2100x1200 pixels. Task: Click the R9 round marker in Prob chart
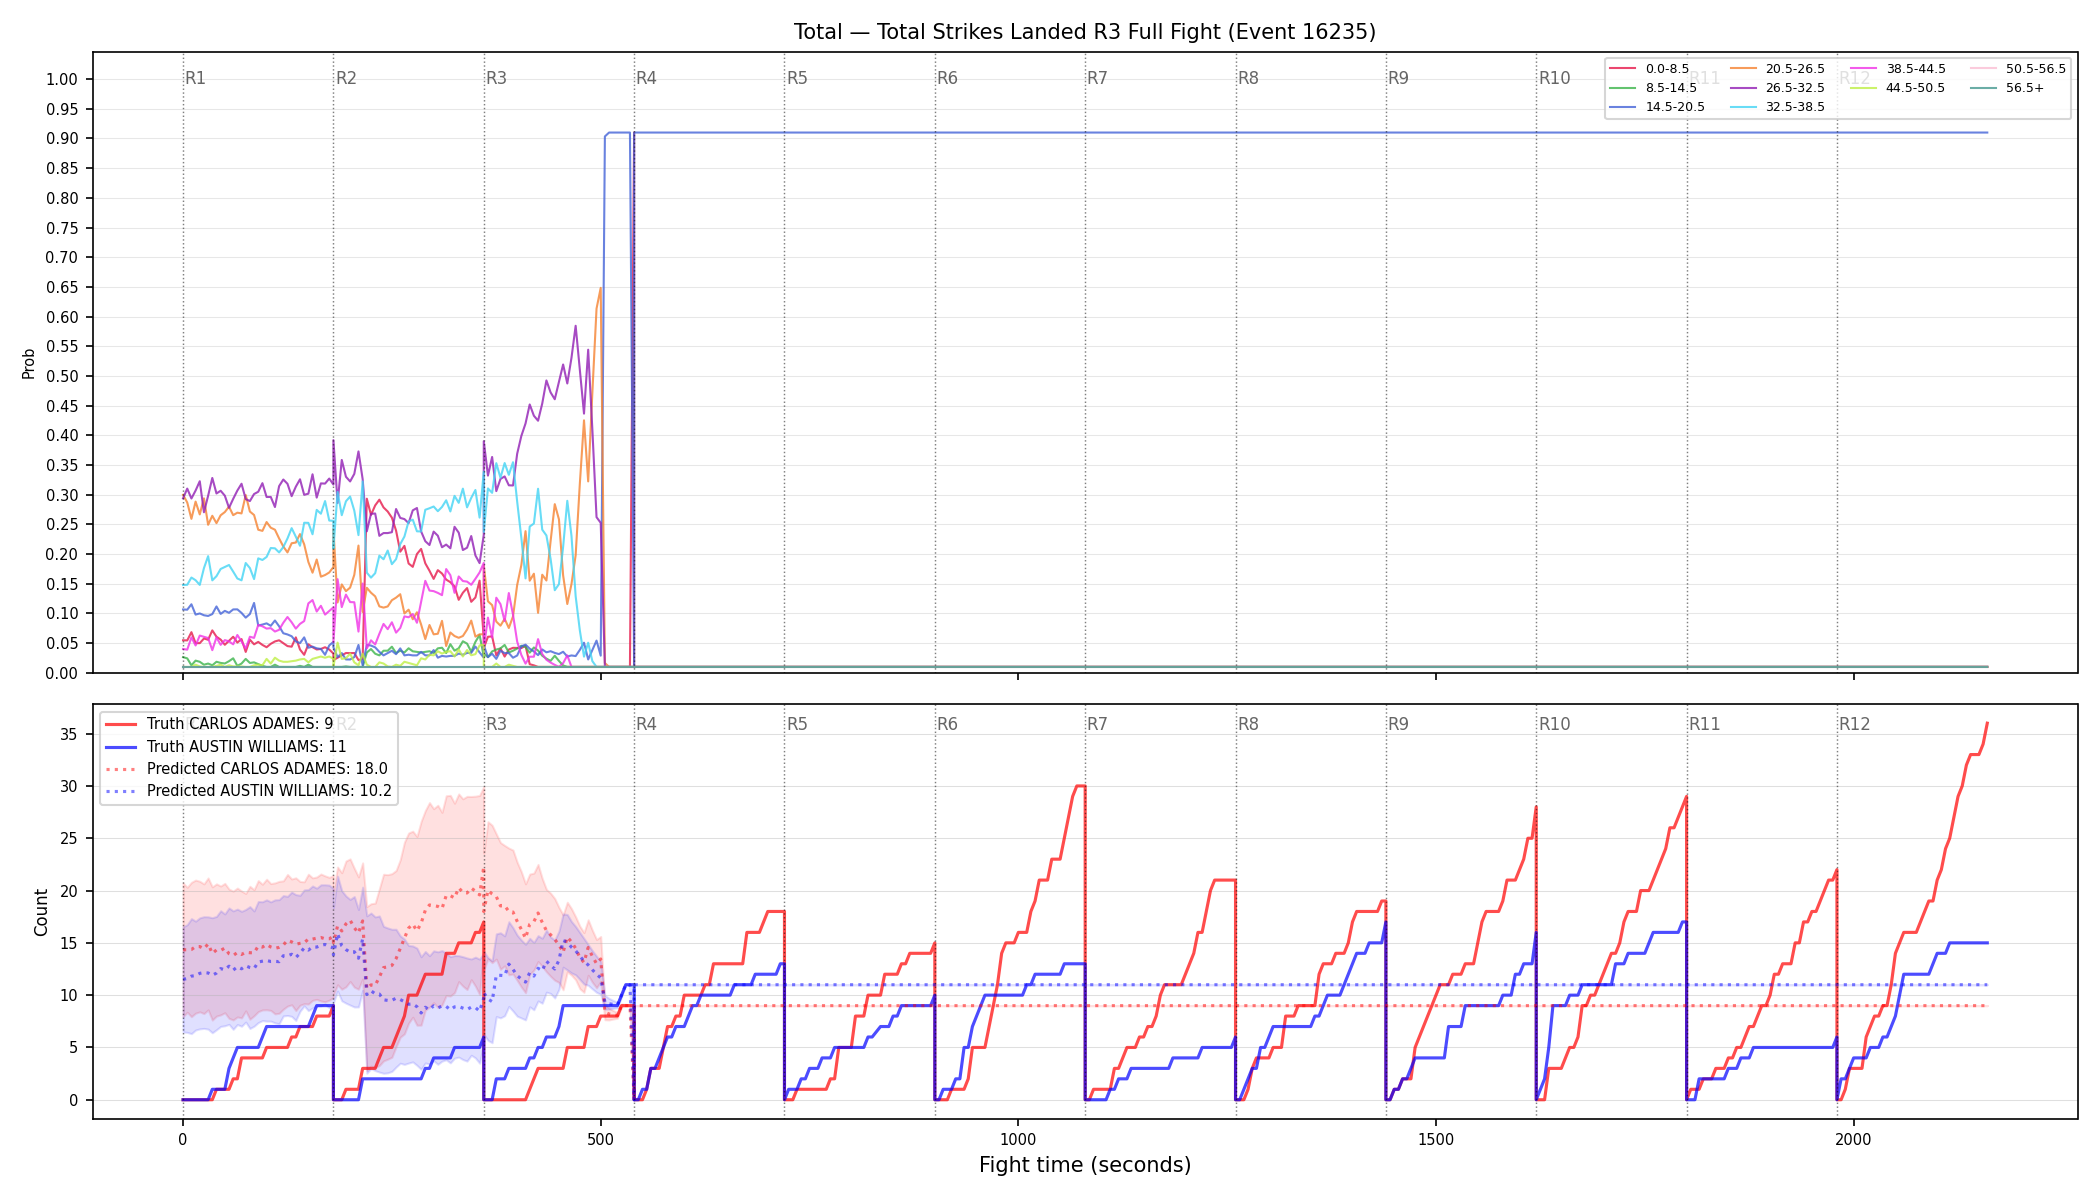click(1398, 78)
